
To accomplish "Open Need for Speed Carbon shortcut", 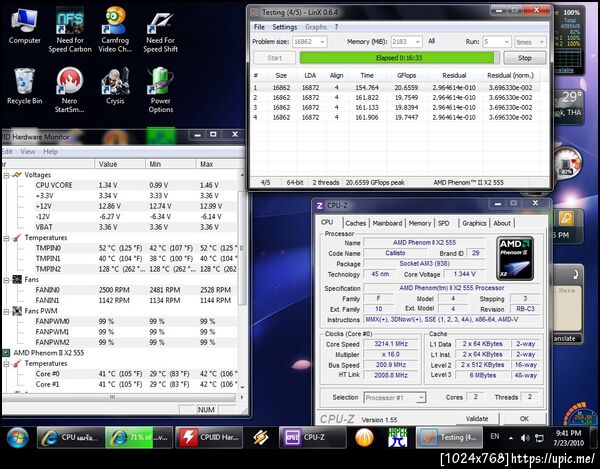I will pyautogui.click(x=70, y=30).
